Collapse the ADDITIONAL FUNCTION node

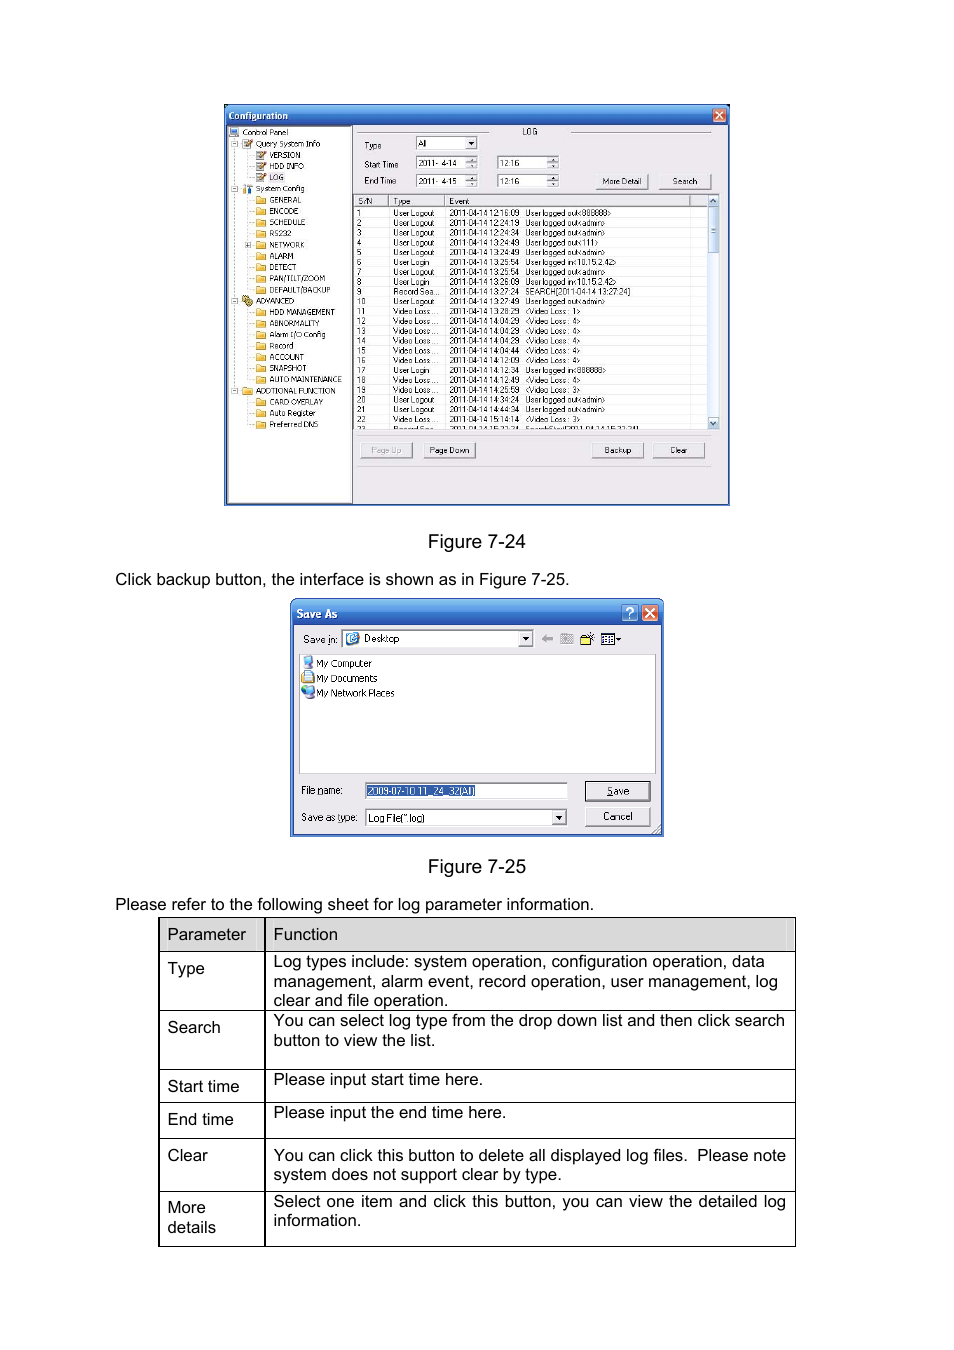pyautogui.click(x=235, y=391)
